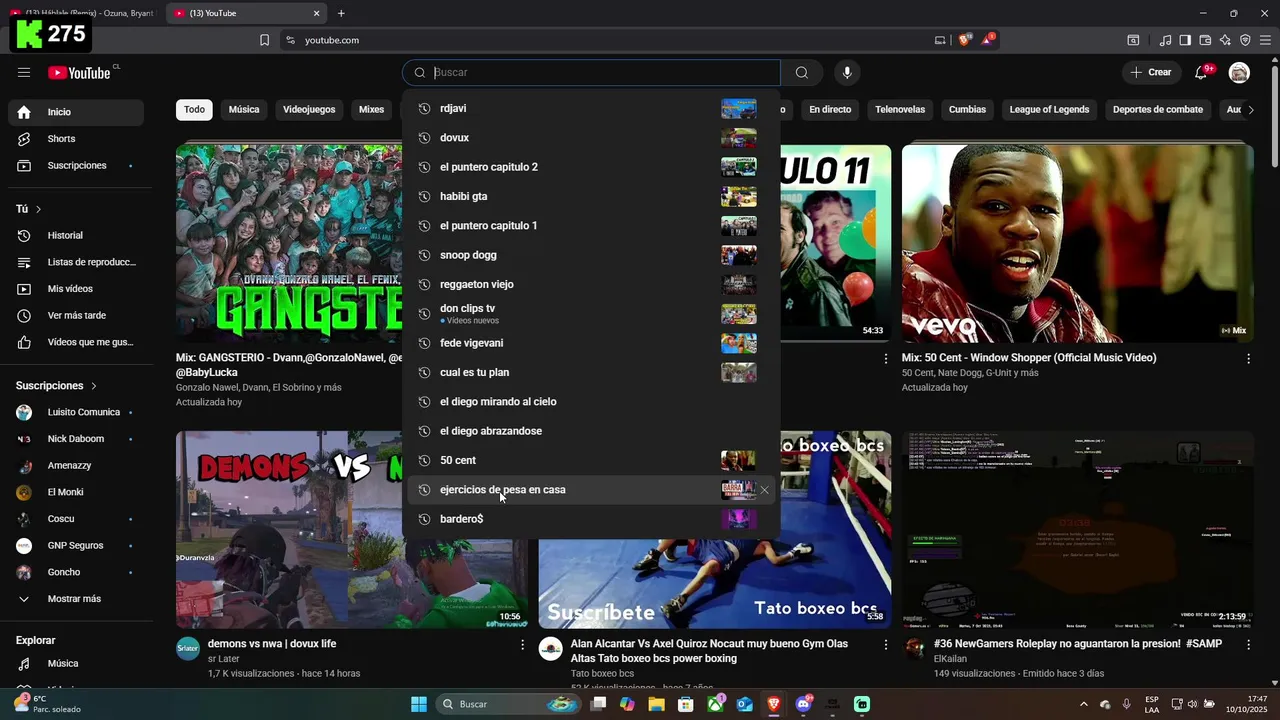Open Historial in the sidebar

click(x=76, y=235)
